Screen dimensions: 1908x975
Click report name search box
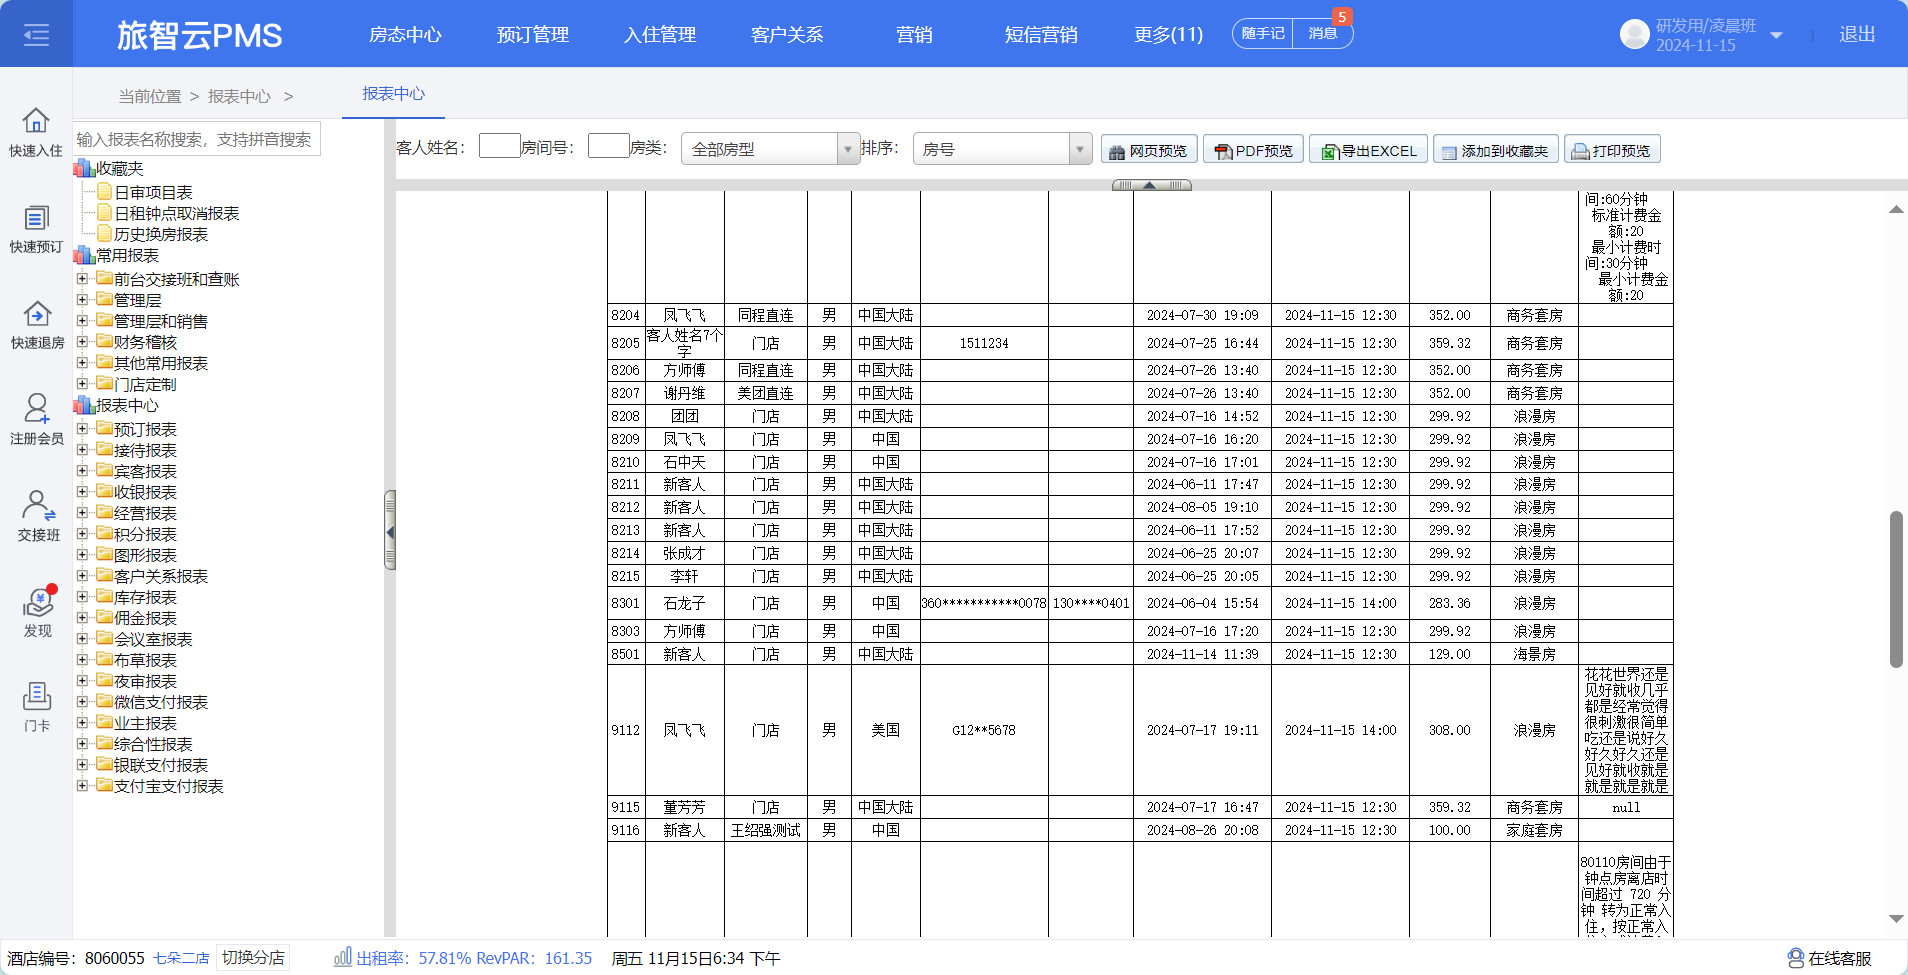(x=197, y=139)
